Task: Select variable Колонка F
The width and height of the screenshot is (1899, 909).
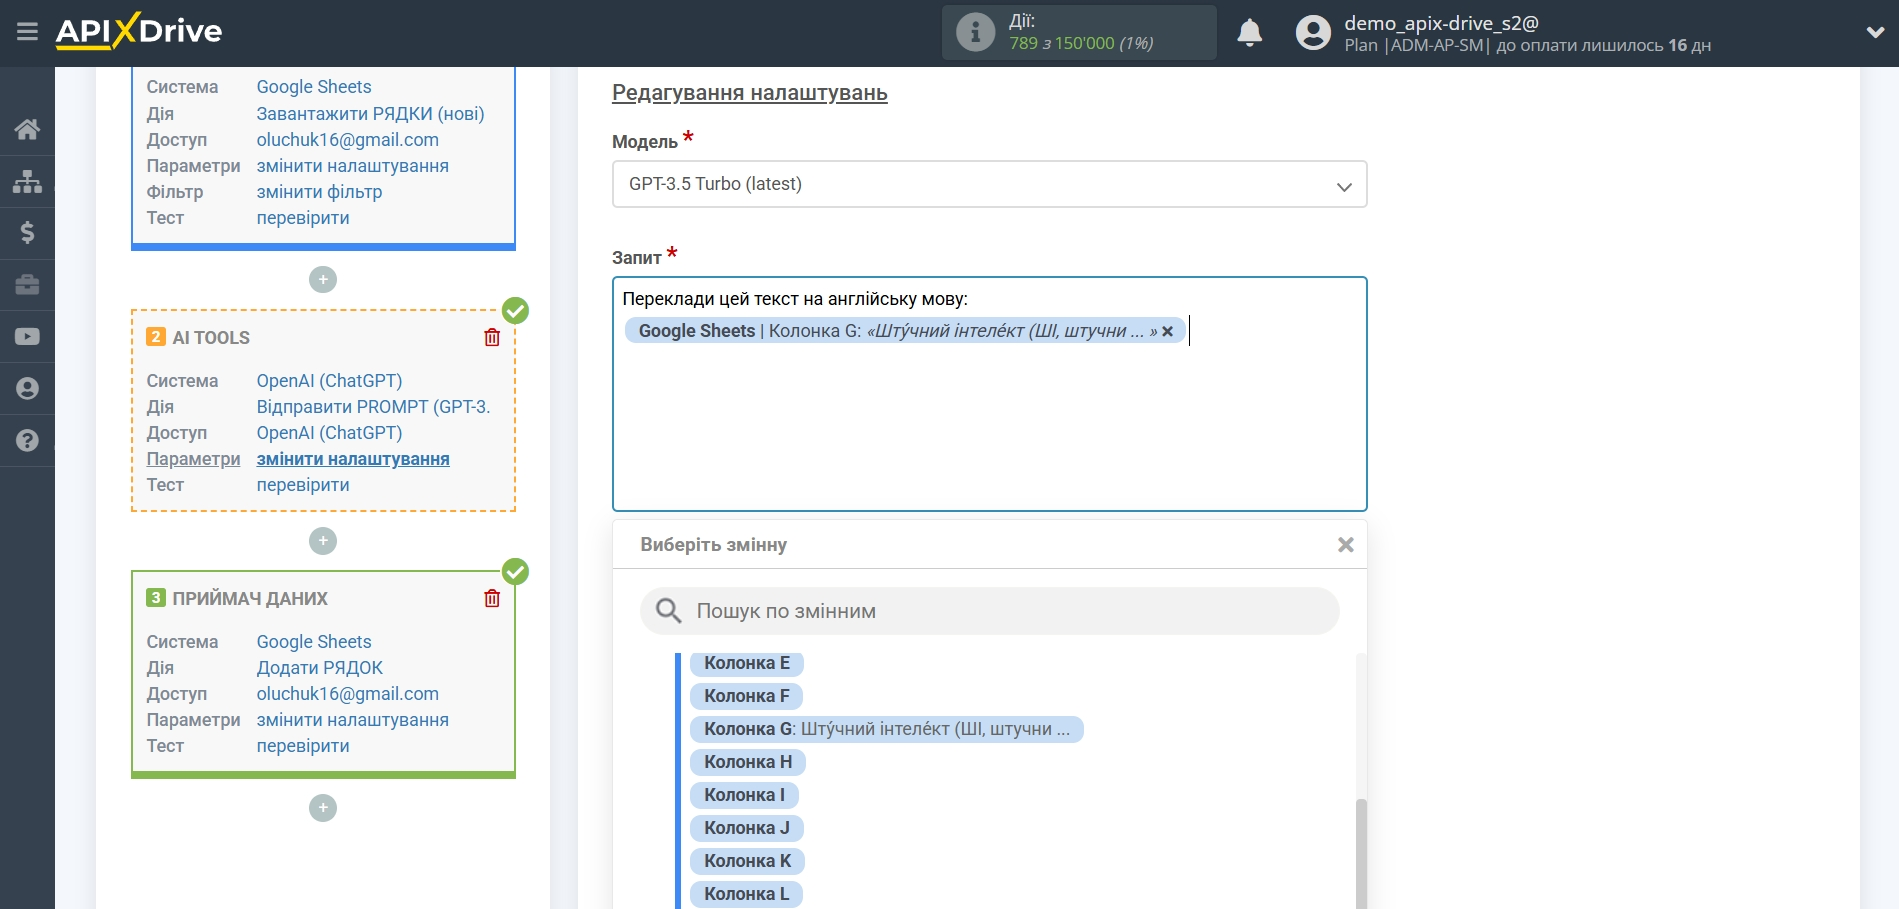Action: tap(747, 696)
